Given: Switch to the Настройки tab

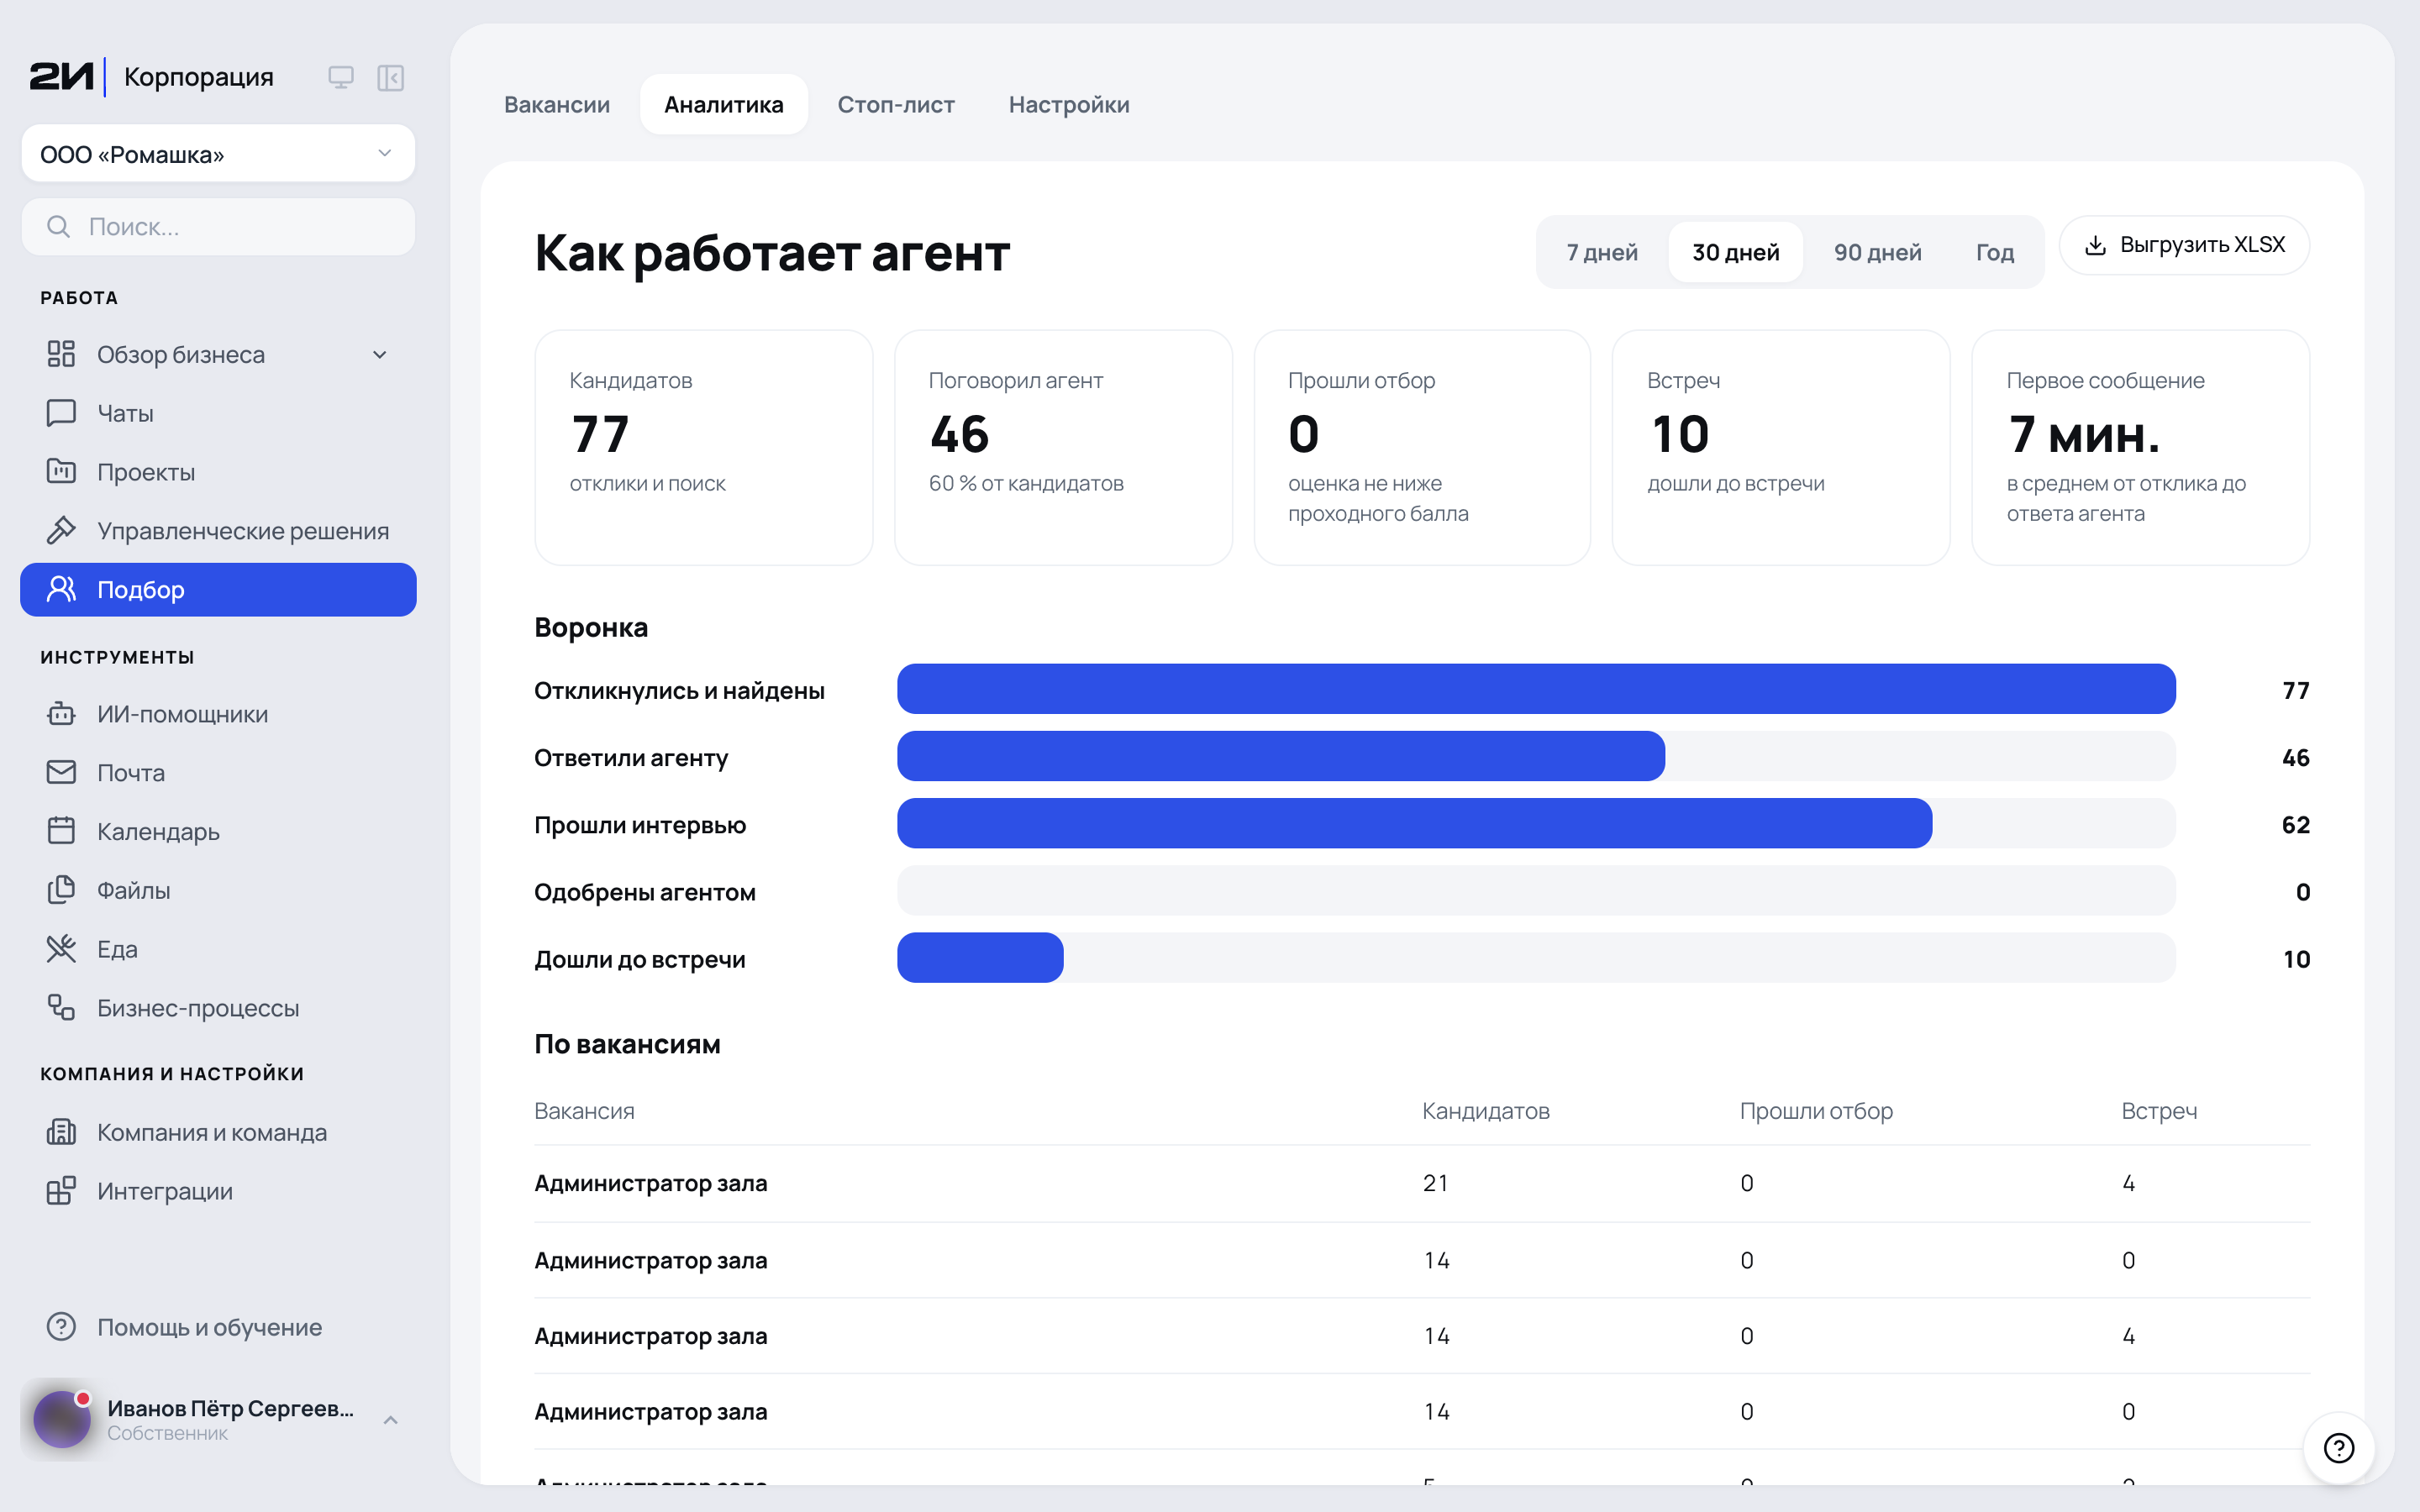Looking at the screenshot, I should pos(1069,104).
